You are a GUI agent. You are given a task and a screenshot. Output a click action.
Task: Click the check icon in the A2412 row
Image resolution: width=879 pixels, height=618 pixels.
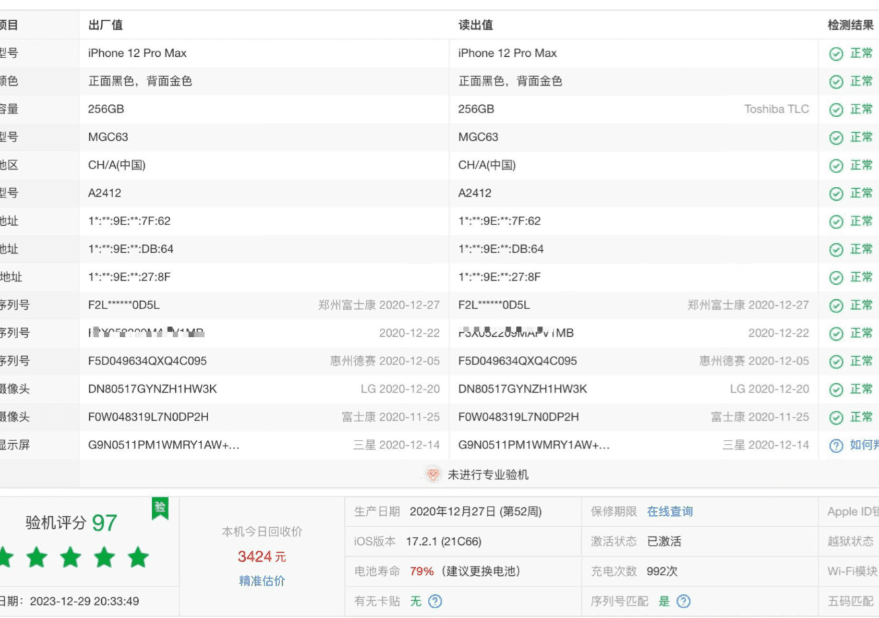pyautogui.click(x=836, y=193)
